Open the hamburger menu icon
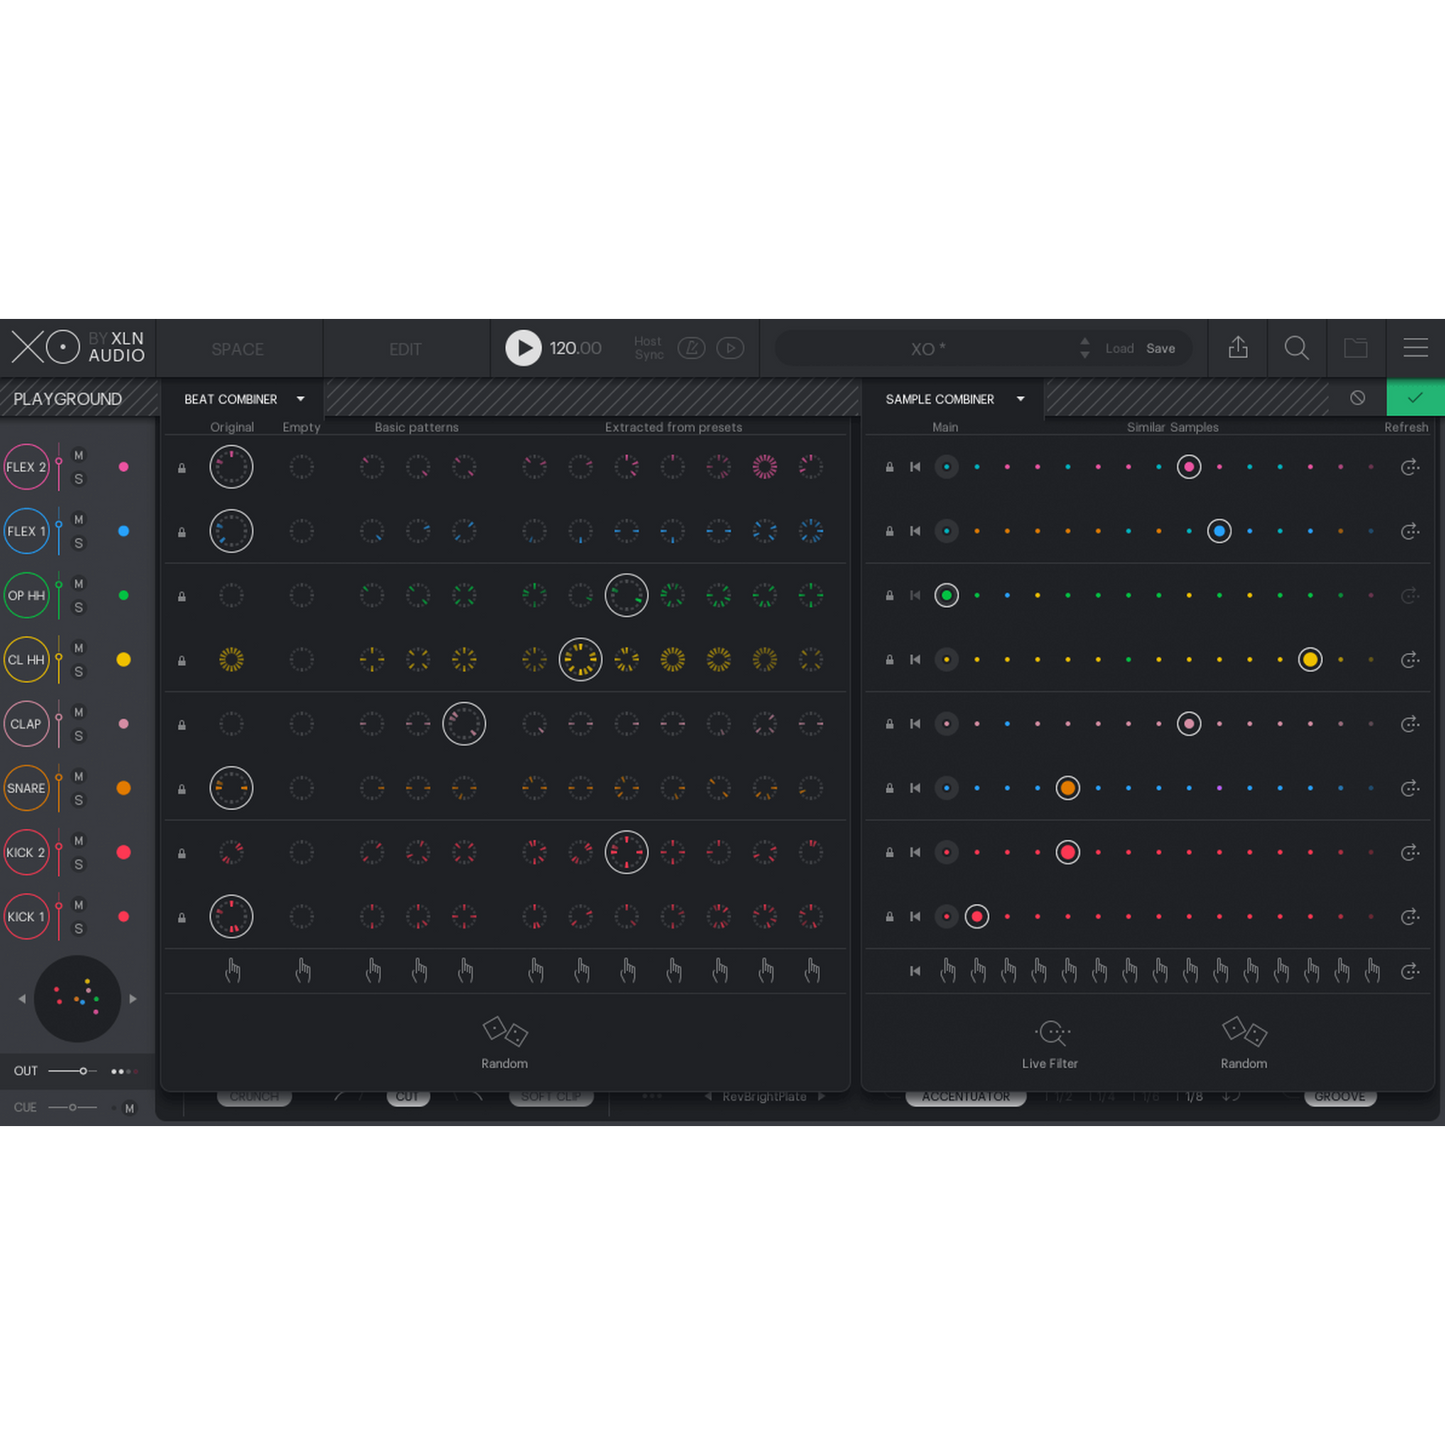 click(x=1415, y=347)
